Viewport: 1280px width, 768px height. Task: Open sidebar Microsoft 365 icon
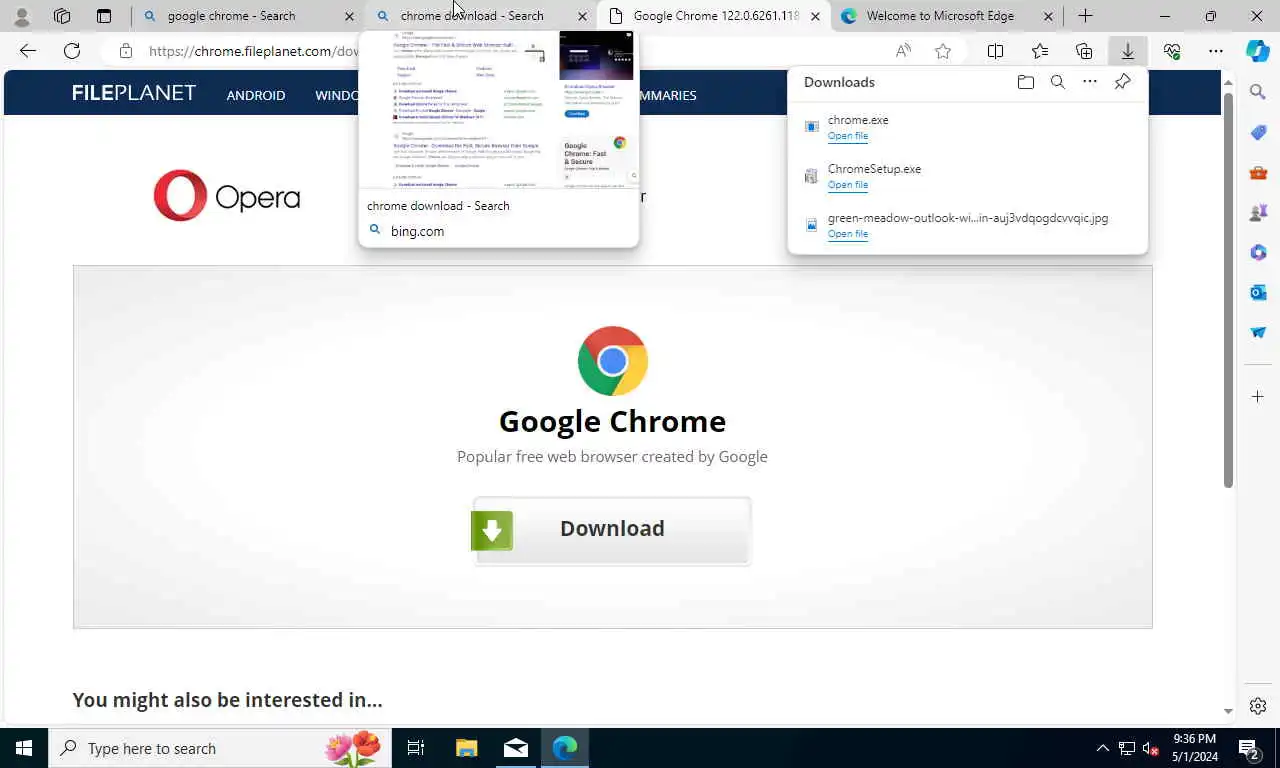1258,253
